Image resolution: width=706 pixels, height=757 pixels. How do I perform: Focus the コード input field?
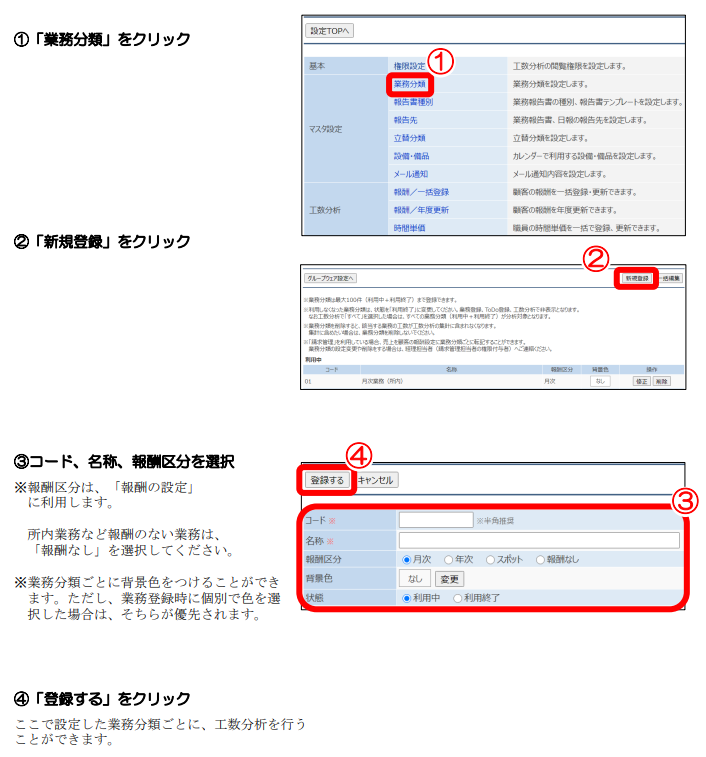click(435, 520)
